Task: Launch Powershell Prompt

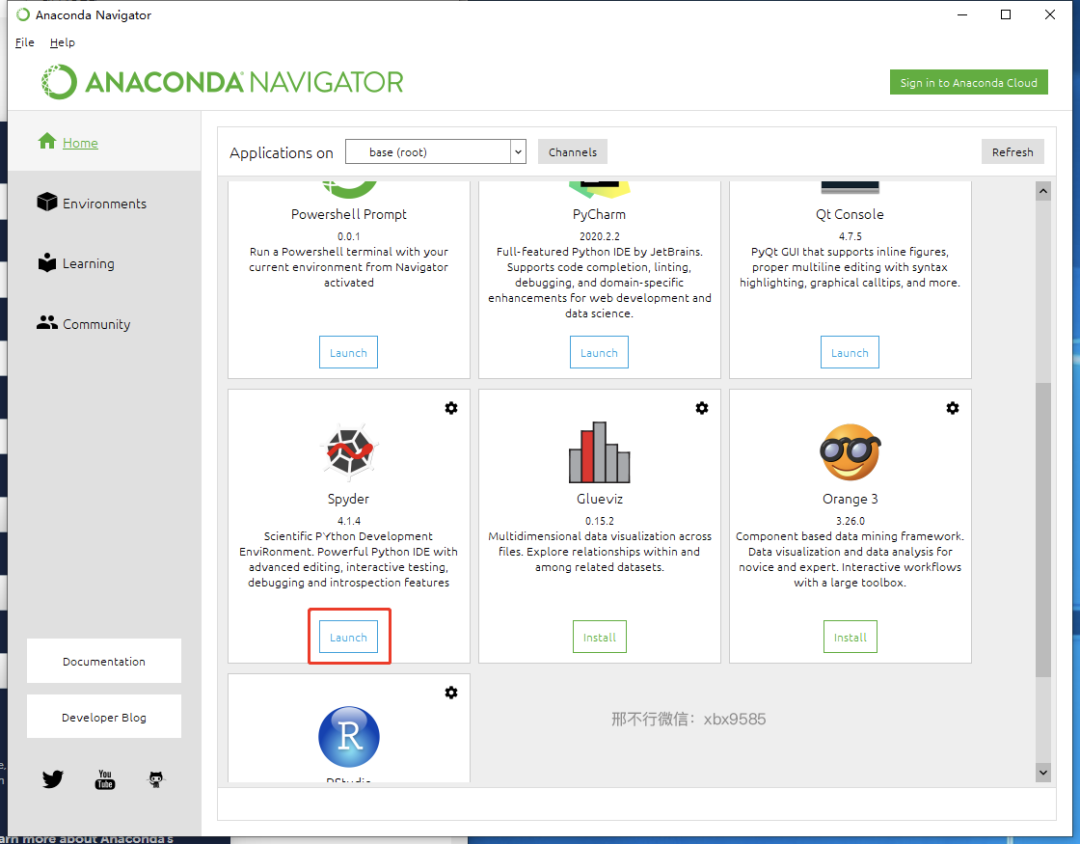Action: click(349, 352)
